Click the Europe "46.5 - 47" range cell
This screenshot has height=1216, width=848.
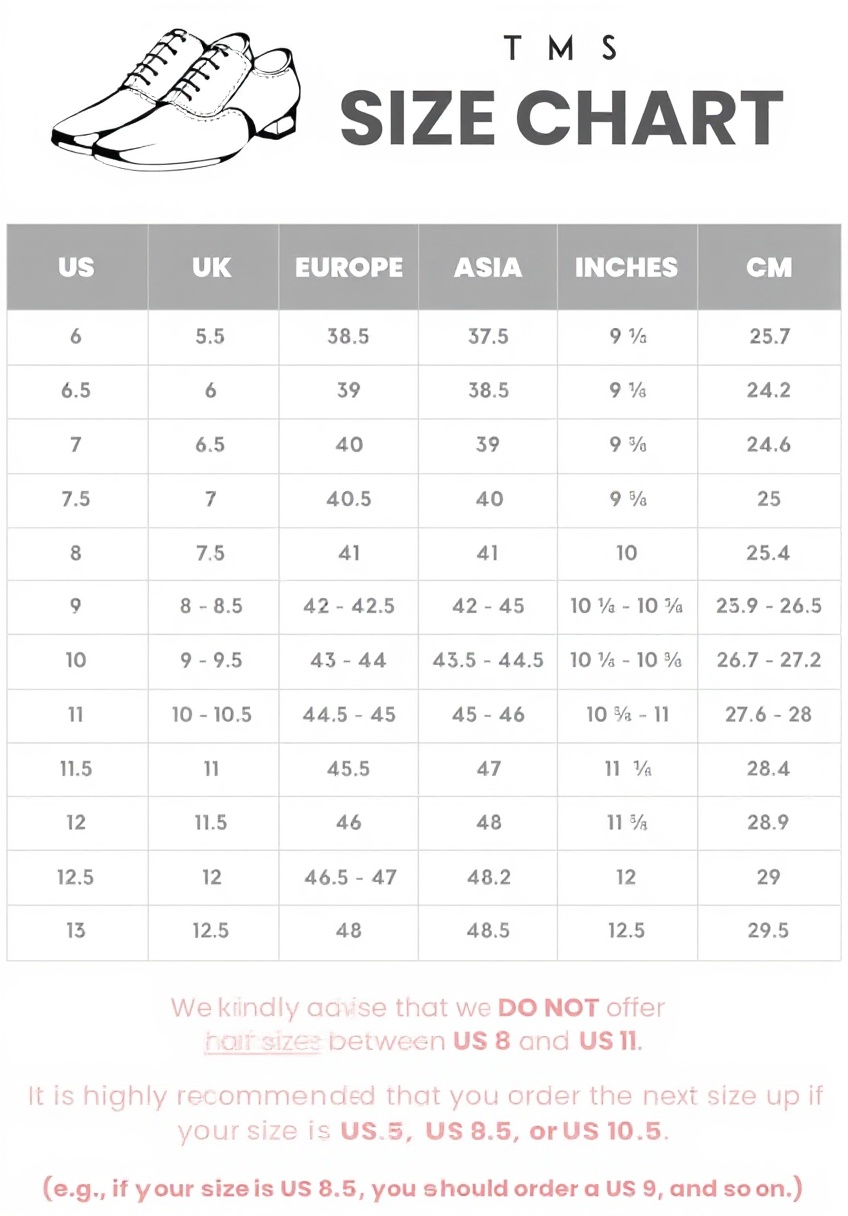pos(349,877)
